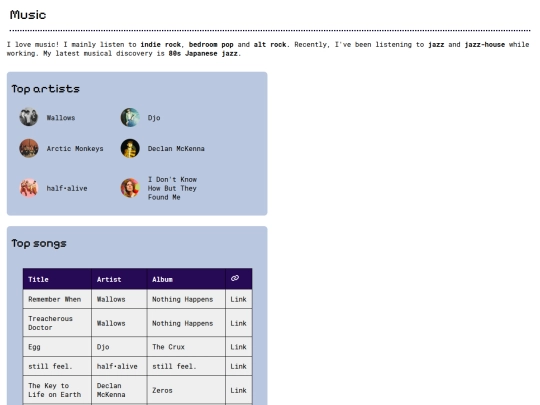Click The Crux album cell
This screenshot has height=405, width=540.
click(x=186, y=346)
